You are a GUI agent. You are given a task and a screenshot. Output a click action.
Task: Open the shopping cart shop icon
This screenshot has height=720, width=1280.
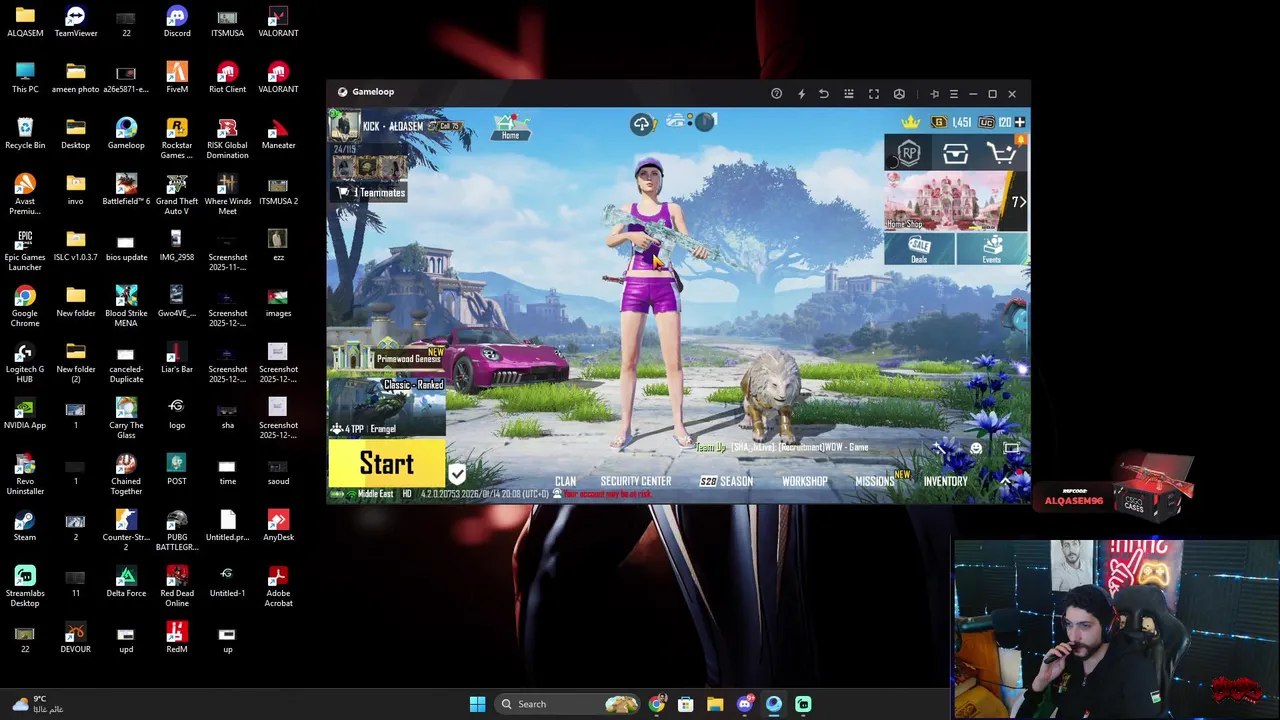coord(1001,153)
